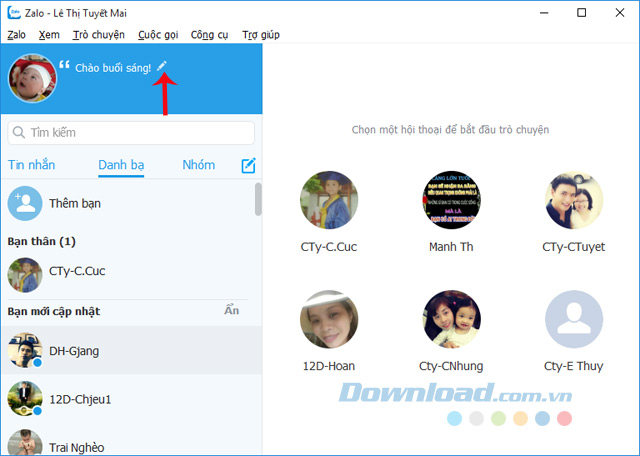Click the Zalo logo in title bar
Screen dimensions: 640x456
tap(14, 13)
